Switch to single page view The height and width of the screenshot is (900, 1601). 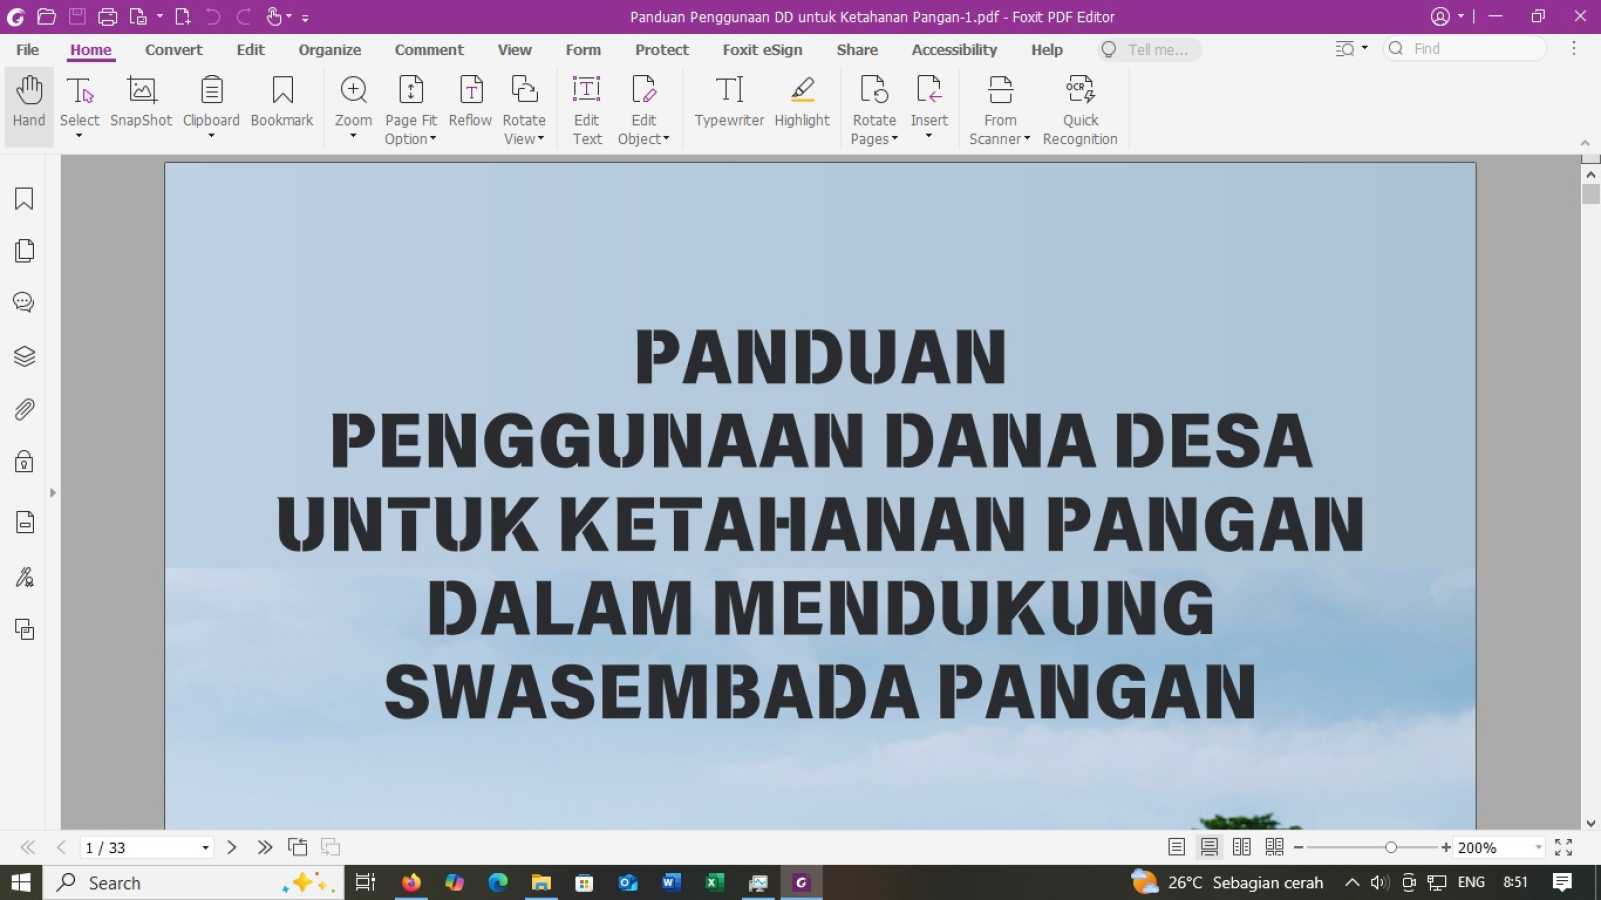1177,847
